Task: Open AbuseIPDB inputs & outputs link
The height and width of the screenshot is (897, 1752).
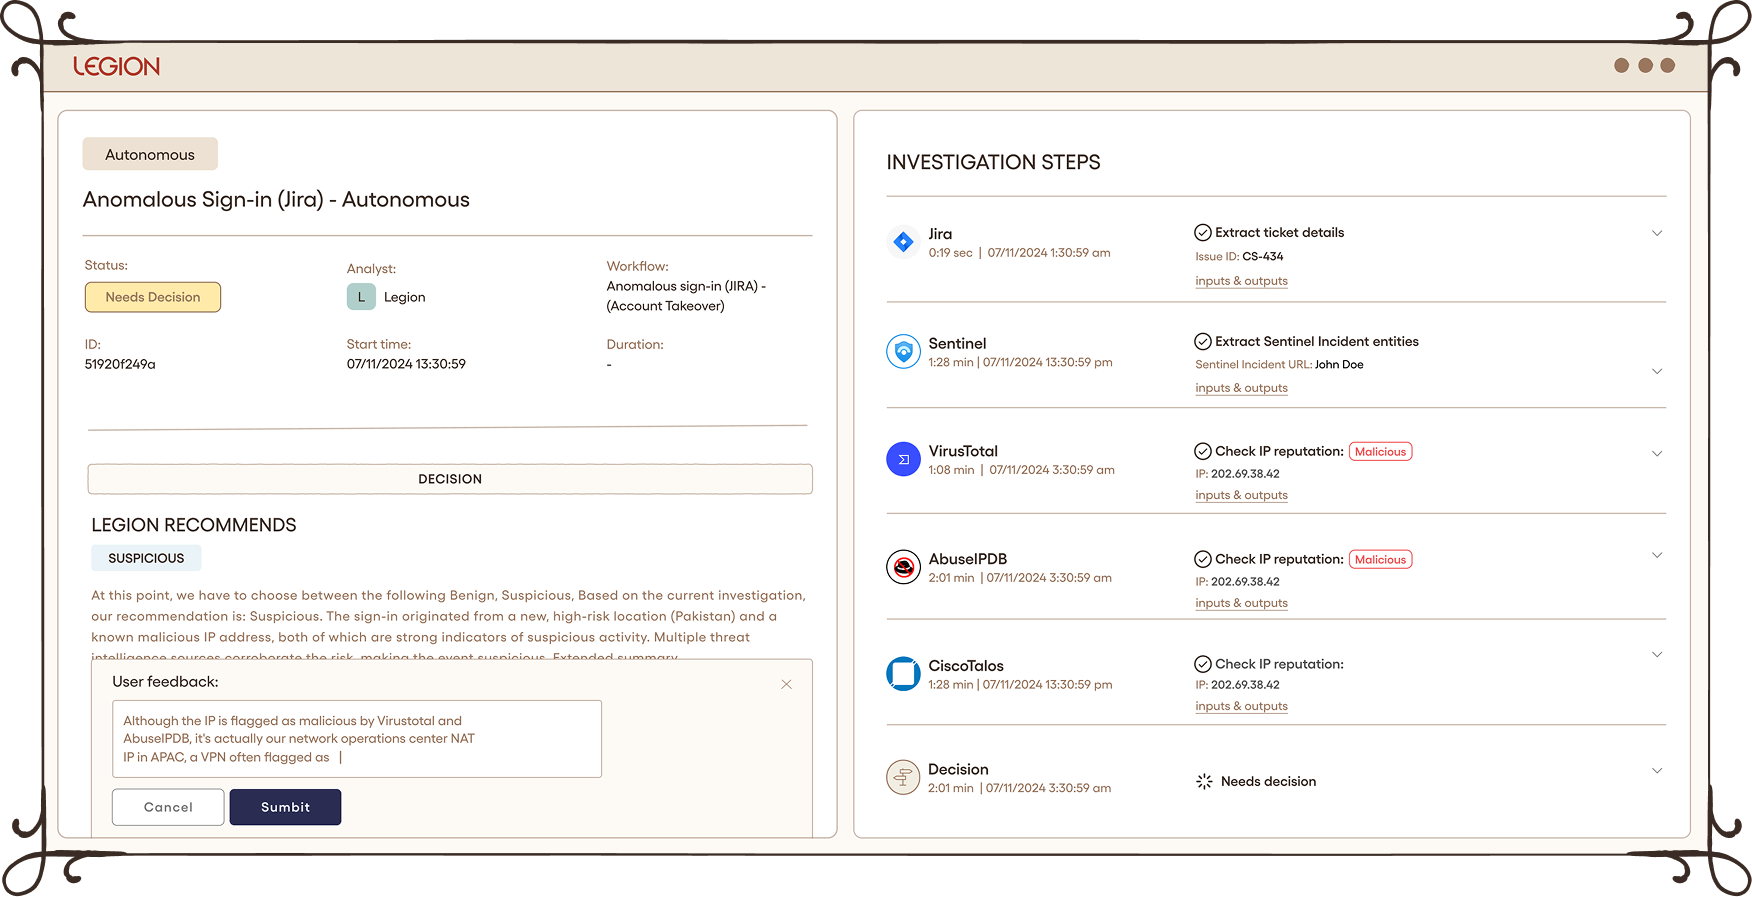Action: [1241, 603]
